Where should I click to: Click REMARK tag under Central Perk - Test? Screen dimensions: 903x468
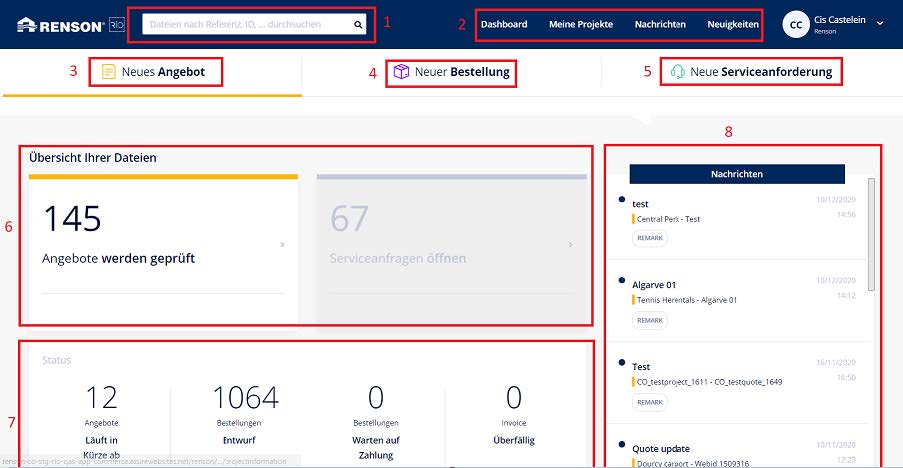point(650,238)
